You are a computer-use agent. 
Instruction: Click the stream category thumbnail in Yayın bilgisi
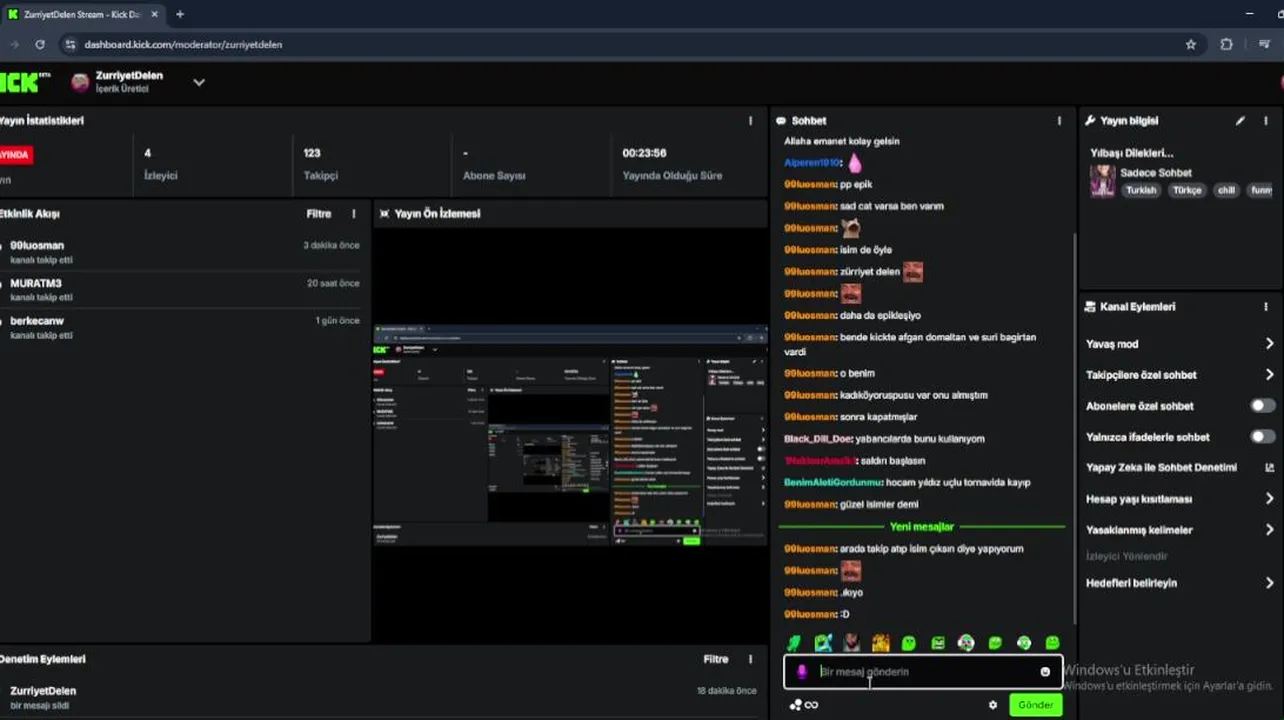click(x=1102, y=181)
